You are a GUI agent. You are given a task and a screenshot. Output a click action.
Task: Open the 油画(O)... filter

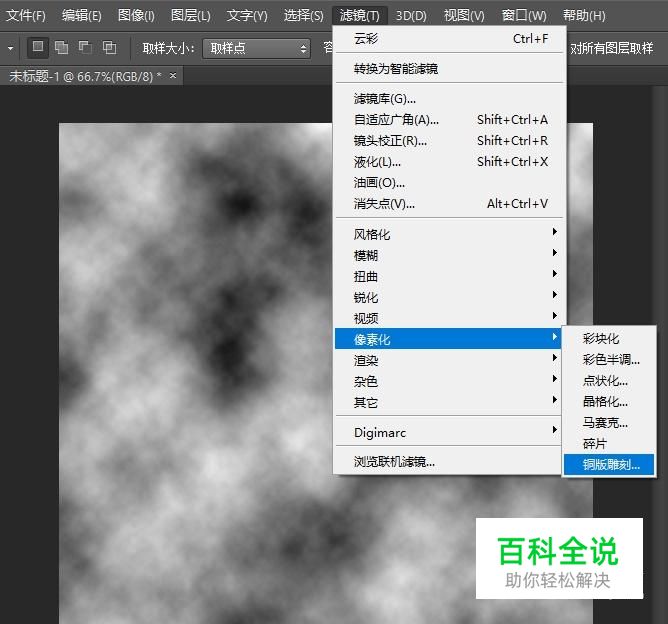449,183
